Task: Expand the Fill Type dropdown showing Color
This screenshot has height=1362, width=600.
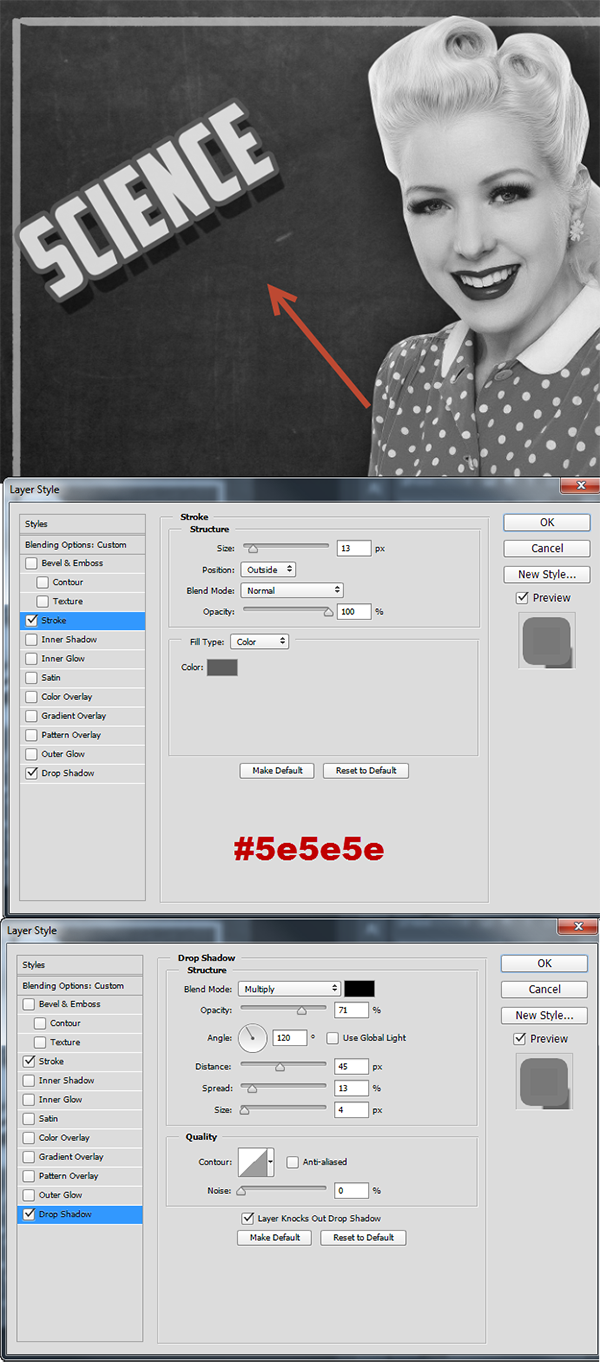Action: pyautogui.click(x=259, y=642)
